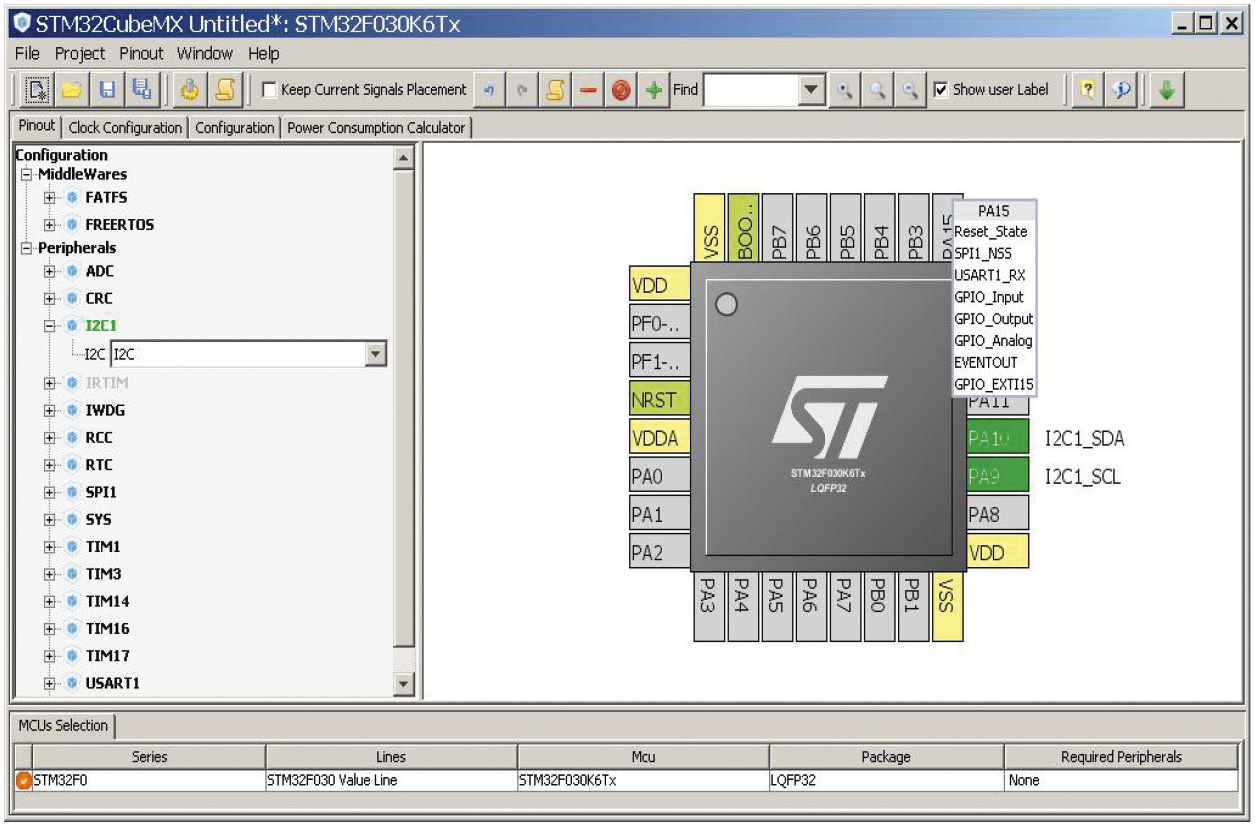Image resolution: width=1255 pixels, height=826 pixels.
Task: Select the MCUs Selection tab
Action: click(62, 726)
